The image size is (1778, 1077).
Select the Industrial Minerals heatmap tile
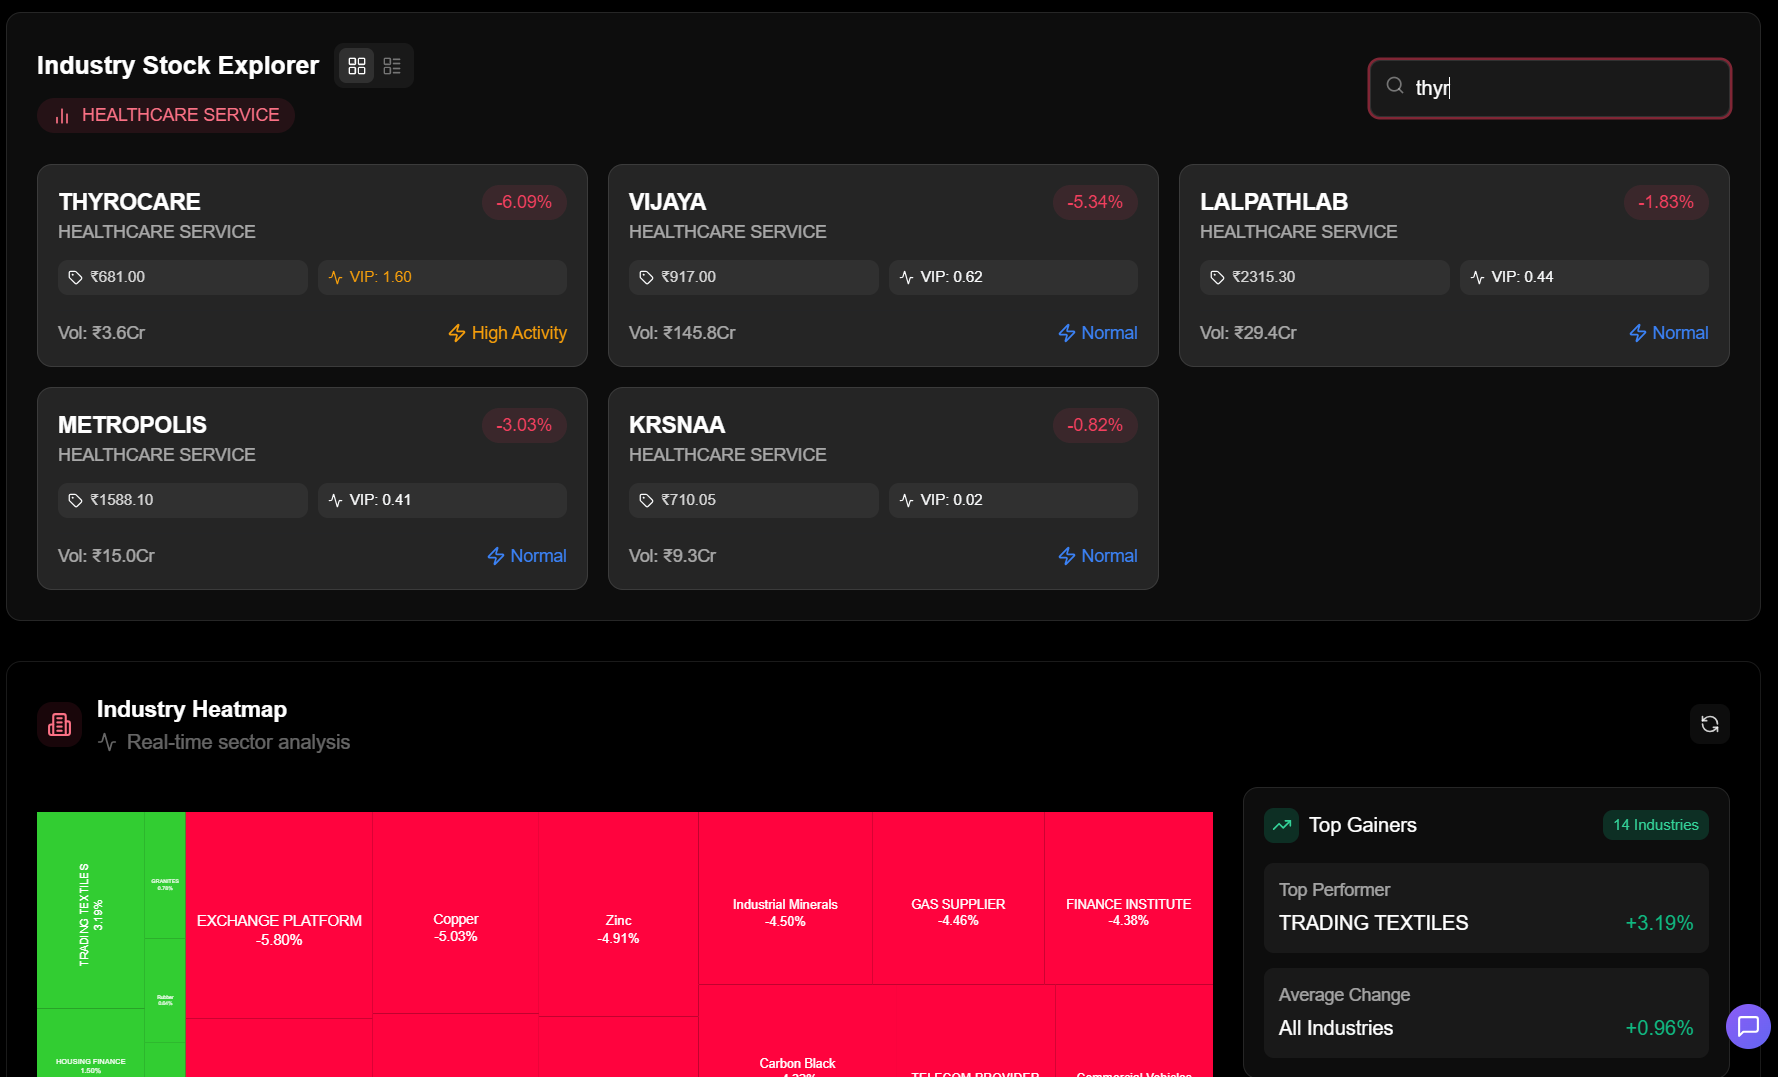tap(785, 898)
